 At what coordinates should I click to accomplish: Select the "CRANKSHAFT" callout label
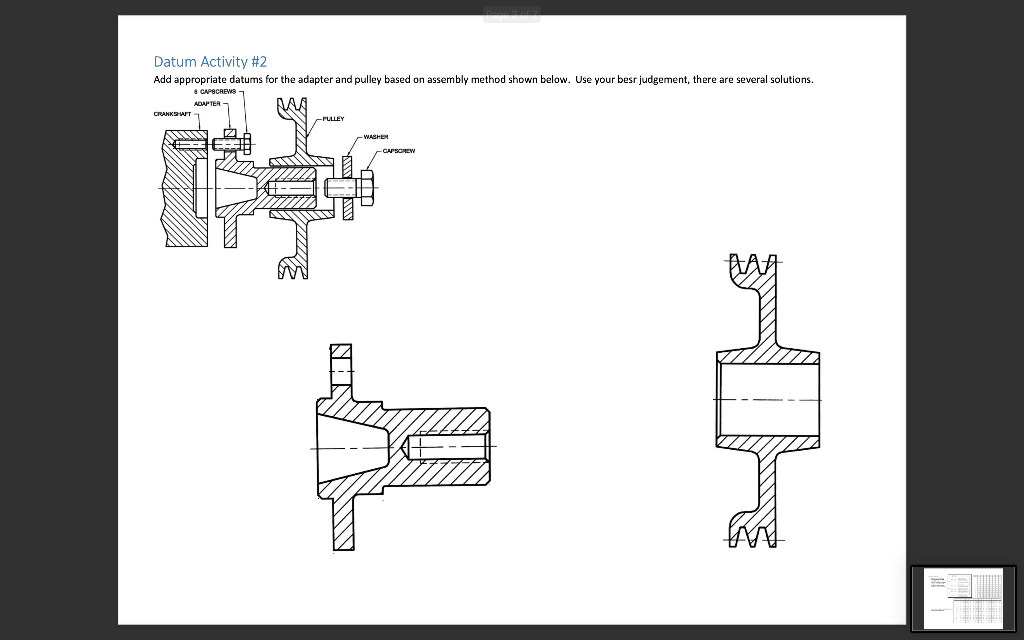click(172, 114)
